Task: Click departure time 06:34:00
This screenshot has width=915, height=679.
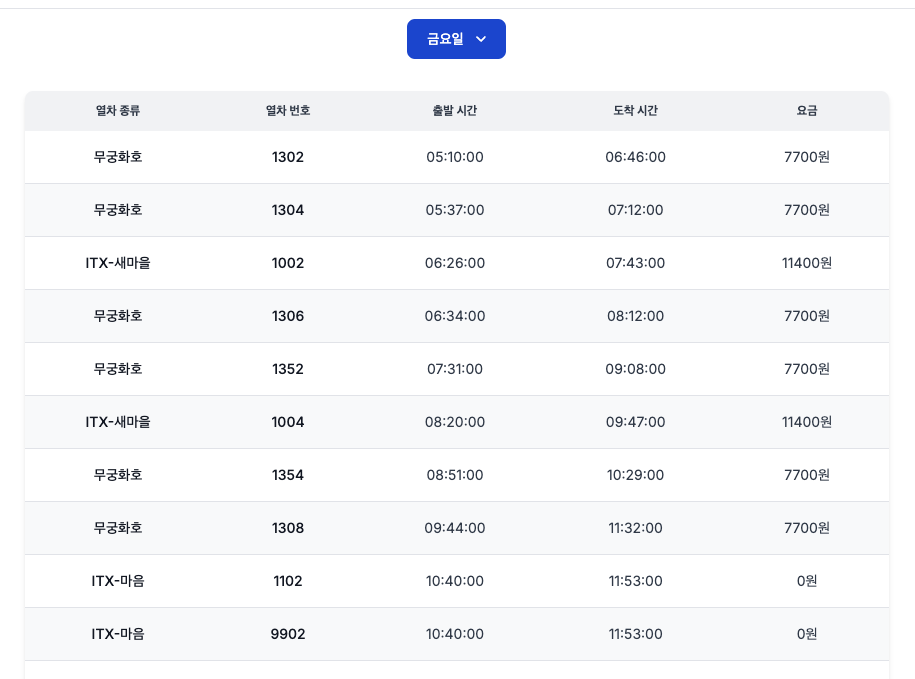Action: click(455, 316)
